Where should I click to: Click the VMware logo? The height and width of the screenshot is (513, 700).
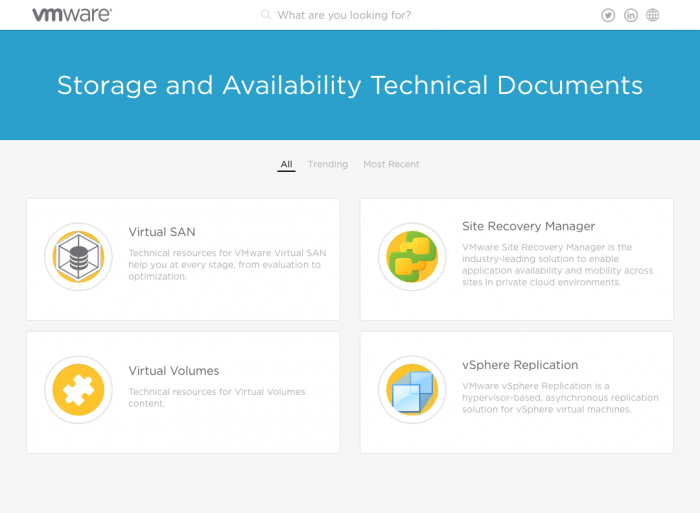72,15
